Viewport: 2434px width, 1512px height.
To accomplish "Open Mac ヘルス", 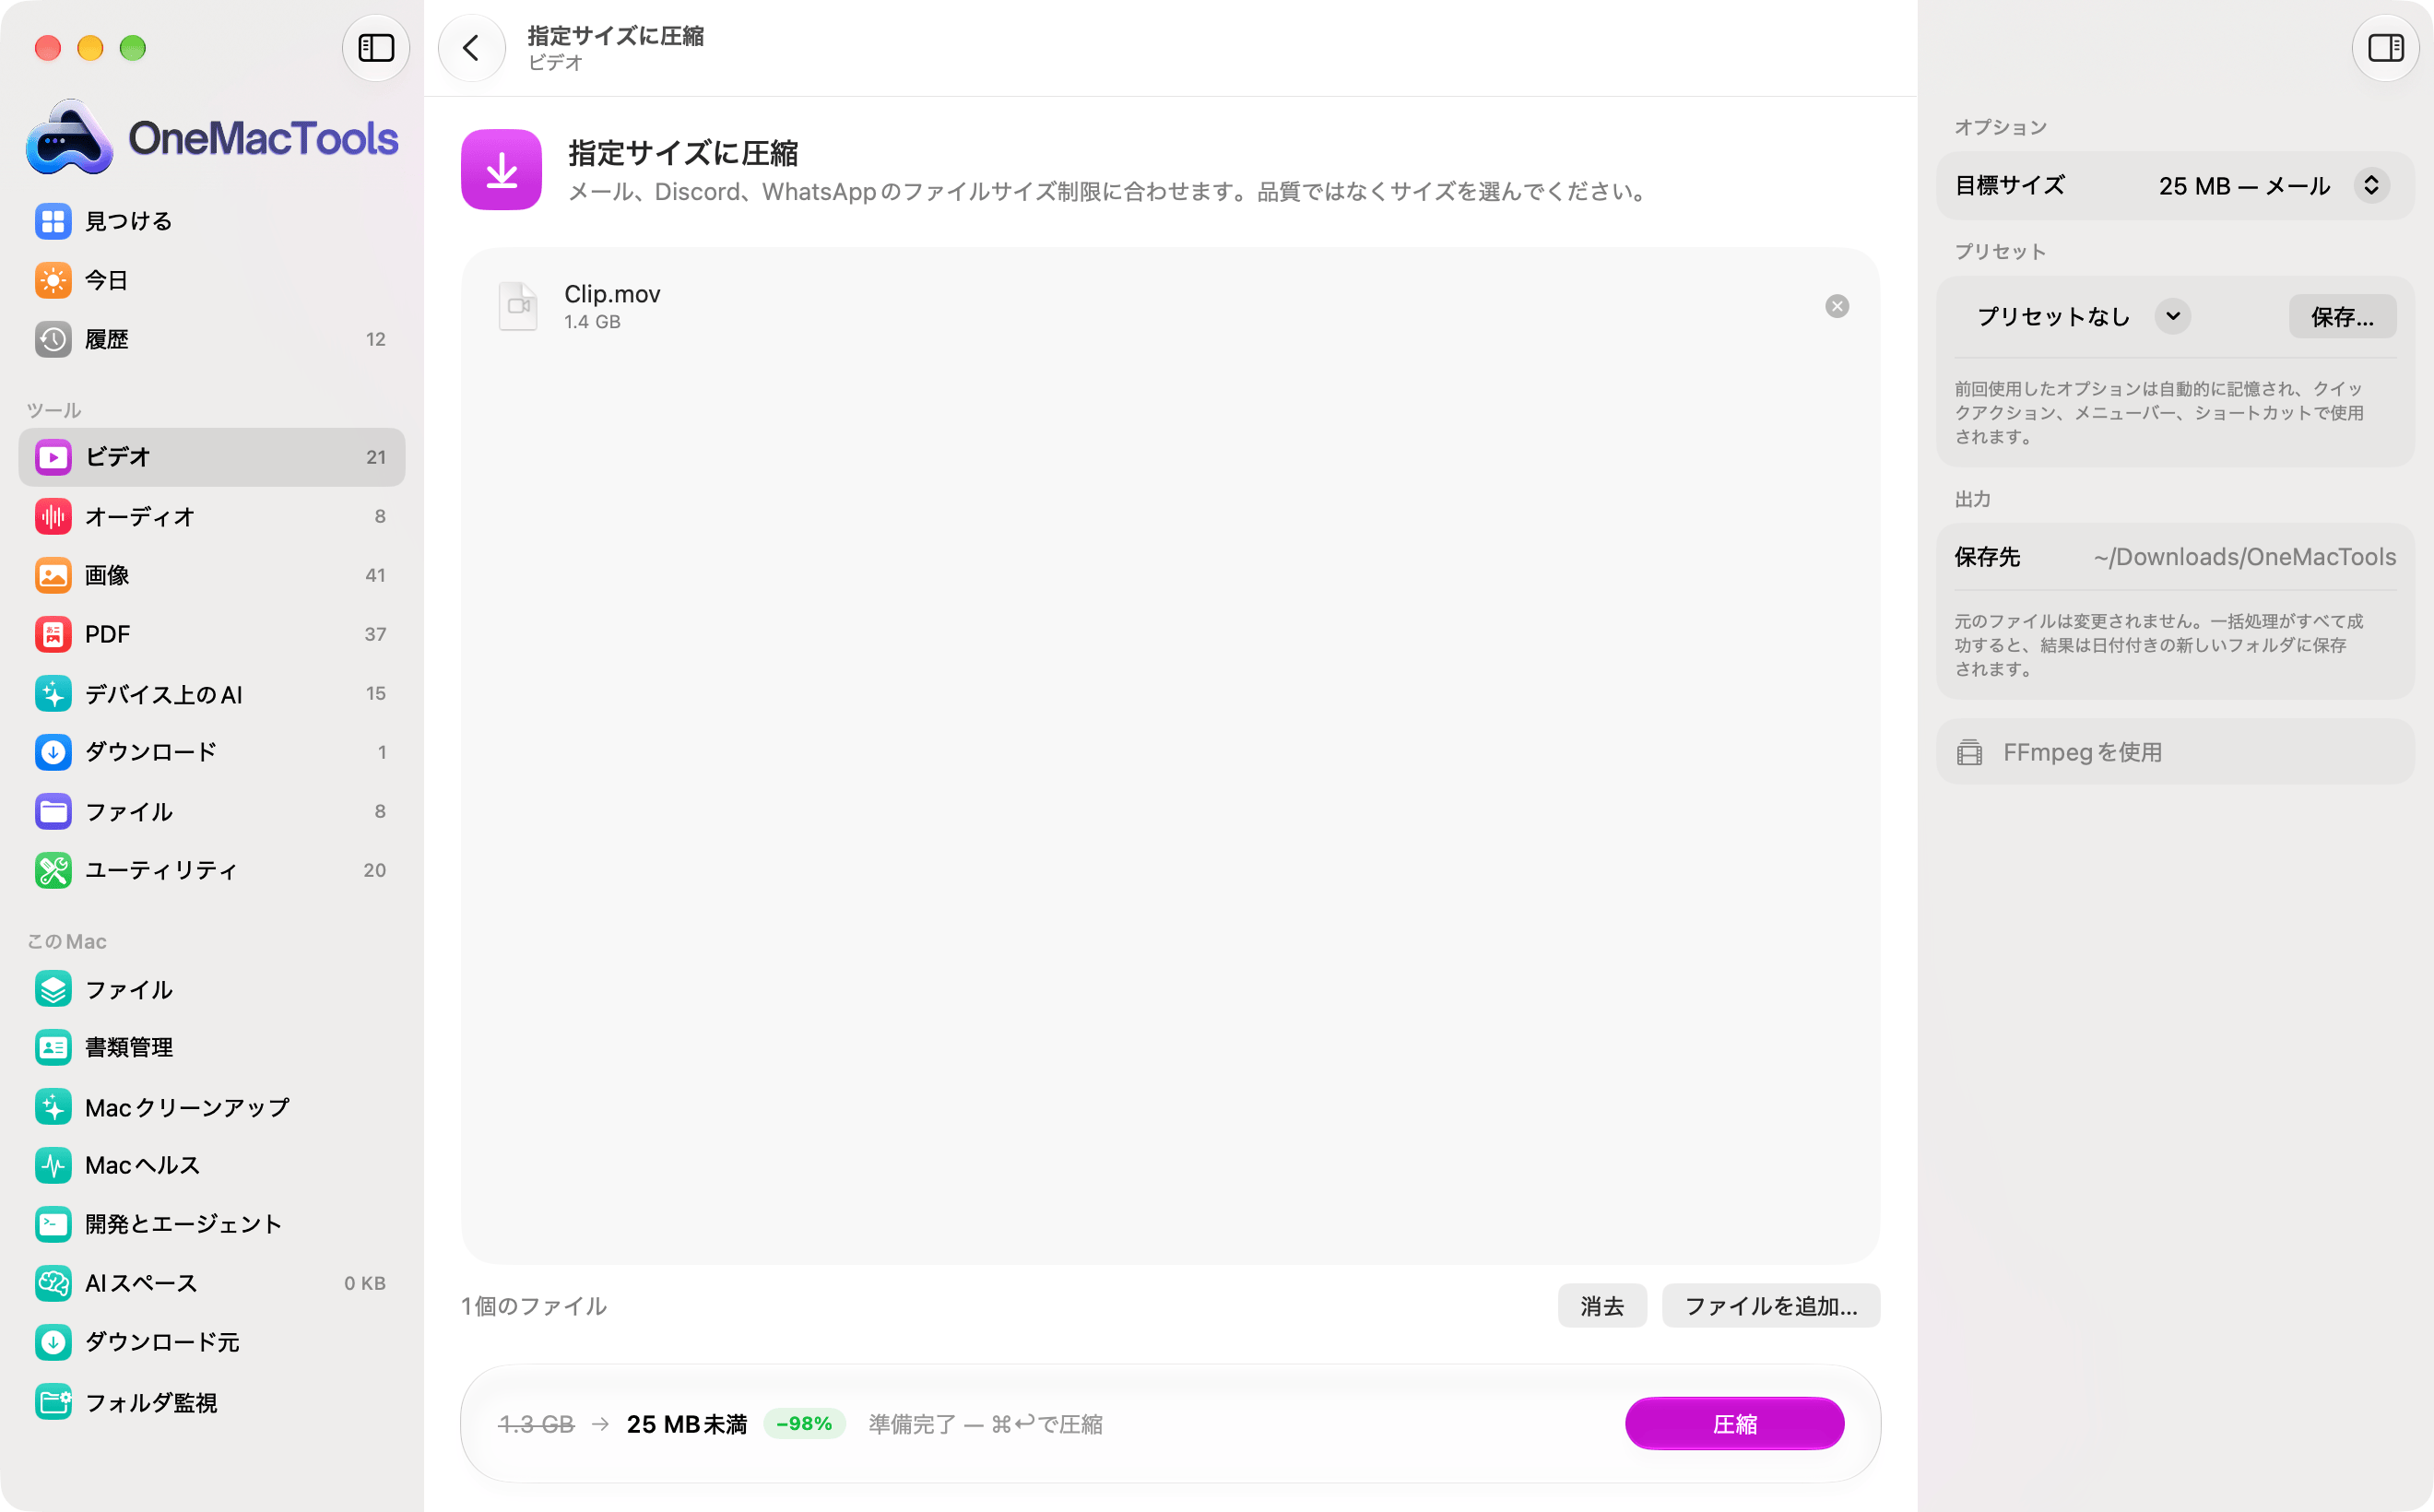I will pyautogui.click(x=211, y=1165).
